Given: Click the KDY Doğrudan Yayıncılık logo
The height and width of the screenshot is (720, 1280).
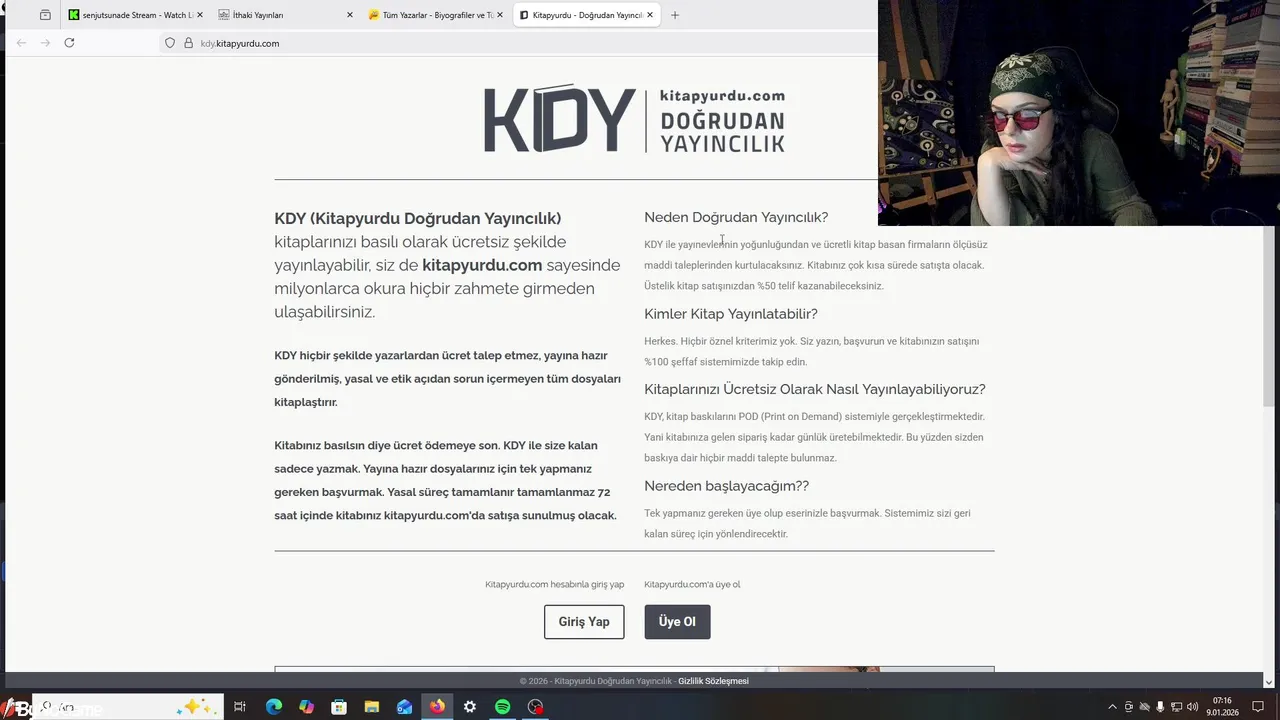Looking at the screenshot, I should point(634,119).
